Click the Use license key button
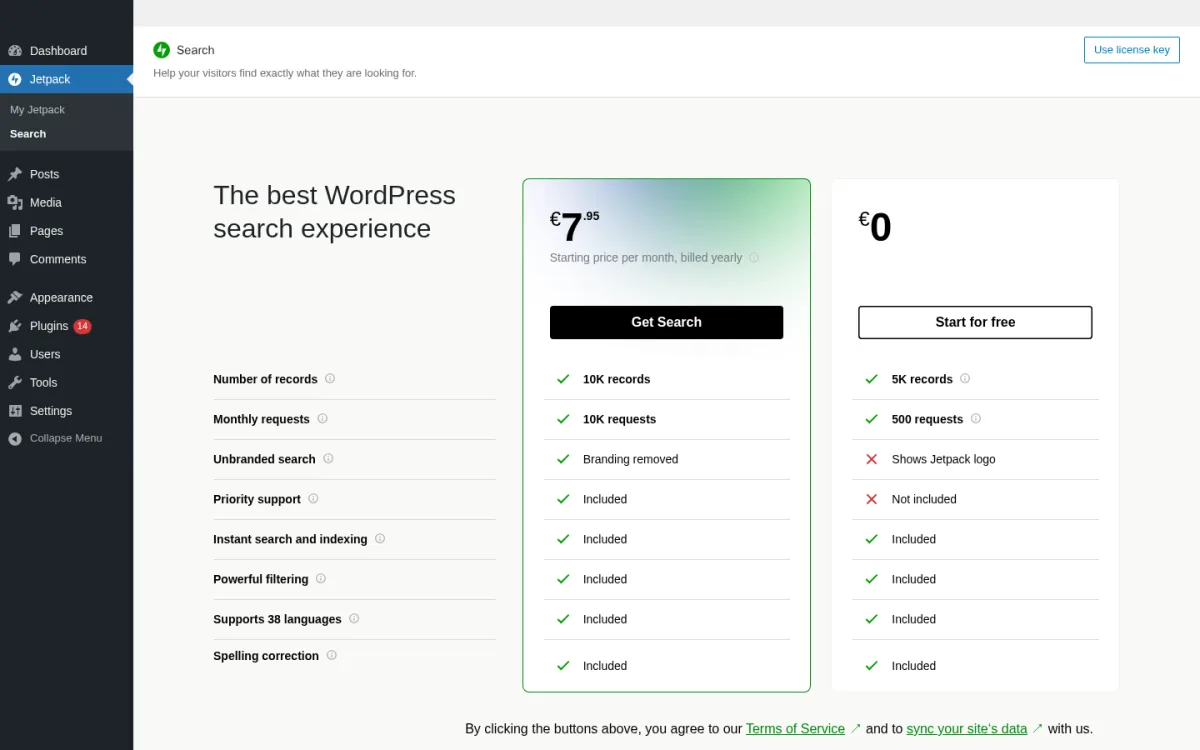Viewport: 1200px width, 750px height. (1131, 50)
